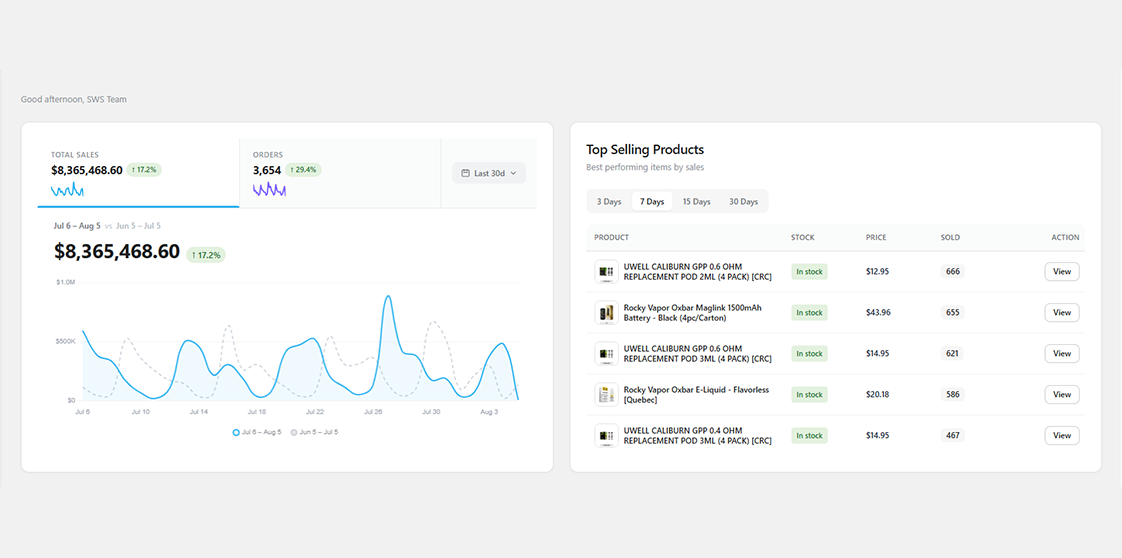
Task: View Rocky Vapor Oxbar Maglink Battery product
Action: pos(1062,313)
